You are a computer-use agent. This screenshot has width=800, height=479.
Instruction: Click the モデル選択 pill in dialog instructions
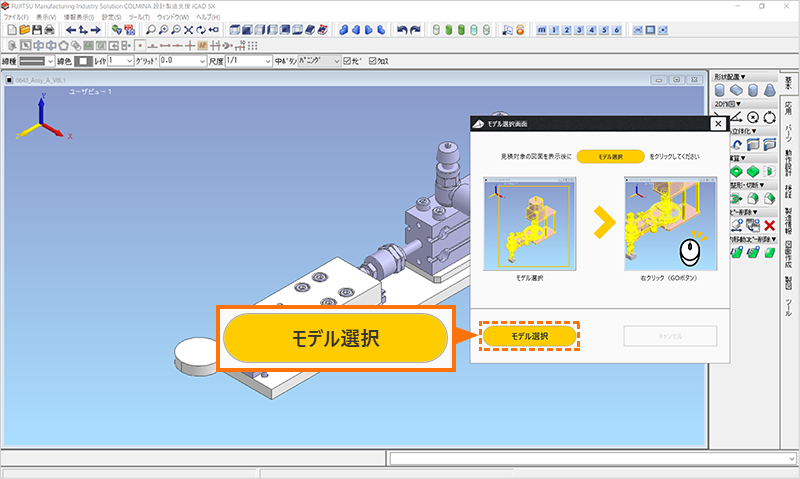[610, 157]
